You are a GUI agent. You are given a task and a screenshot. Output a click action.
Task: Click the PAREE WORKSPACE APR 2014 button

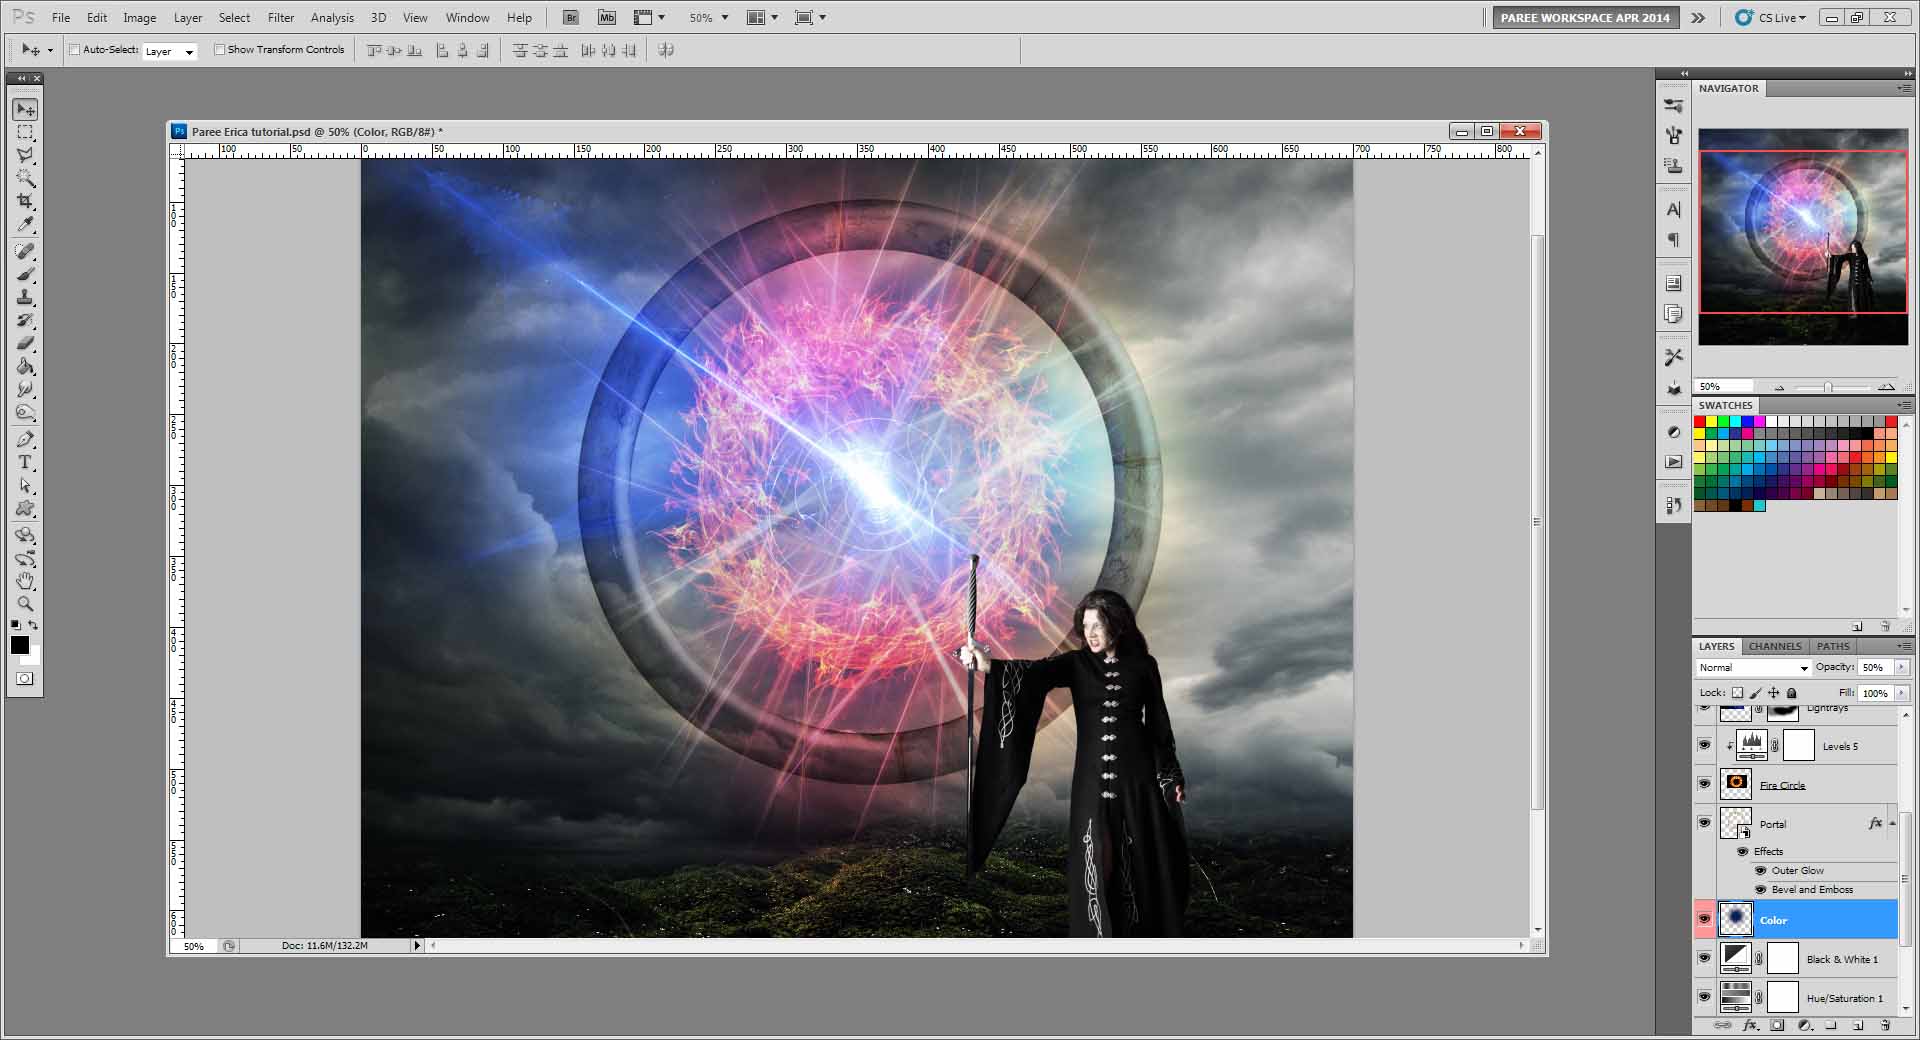click(1584, 18)
